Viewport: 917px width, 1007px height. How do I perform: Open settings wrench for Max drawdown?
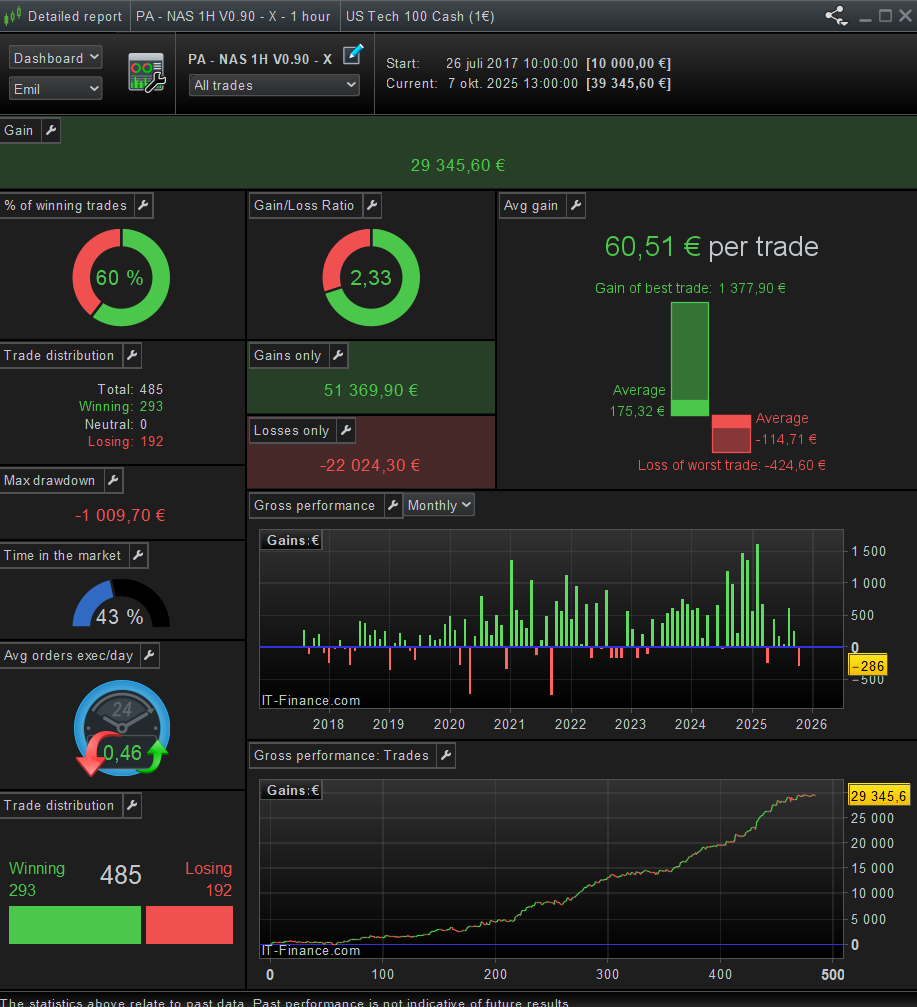[x=113, y=480]
